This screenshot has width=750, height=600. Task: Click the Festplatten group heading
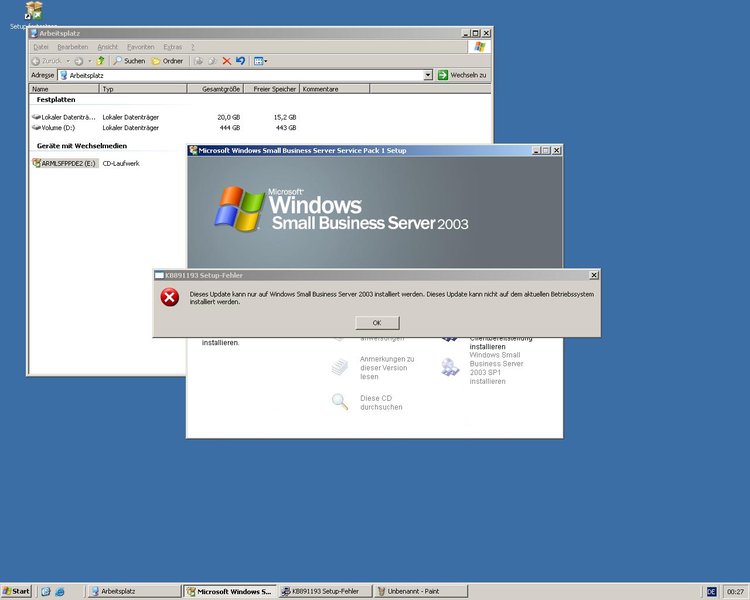pos(56,100)
